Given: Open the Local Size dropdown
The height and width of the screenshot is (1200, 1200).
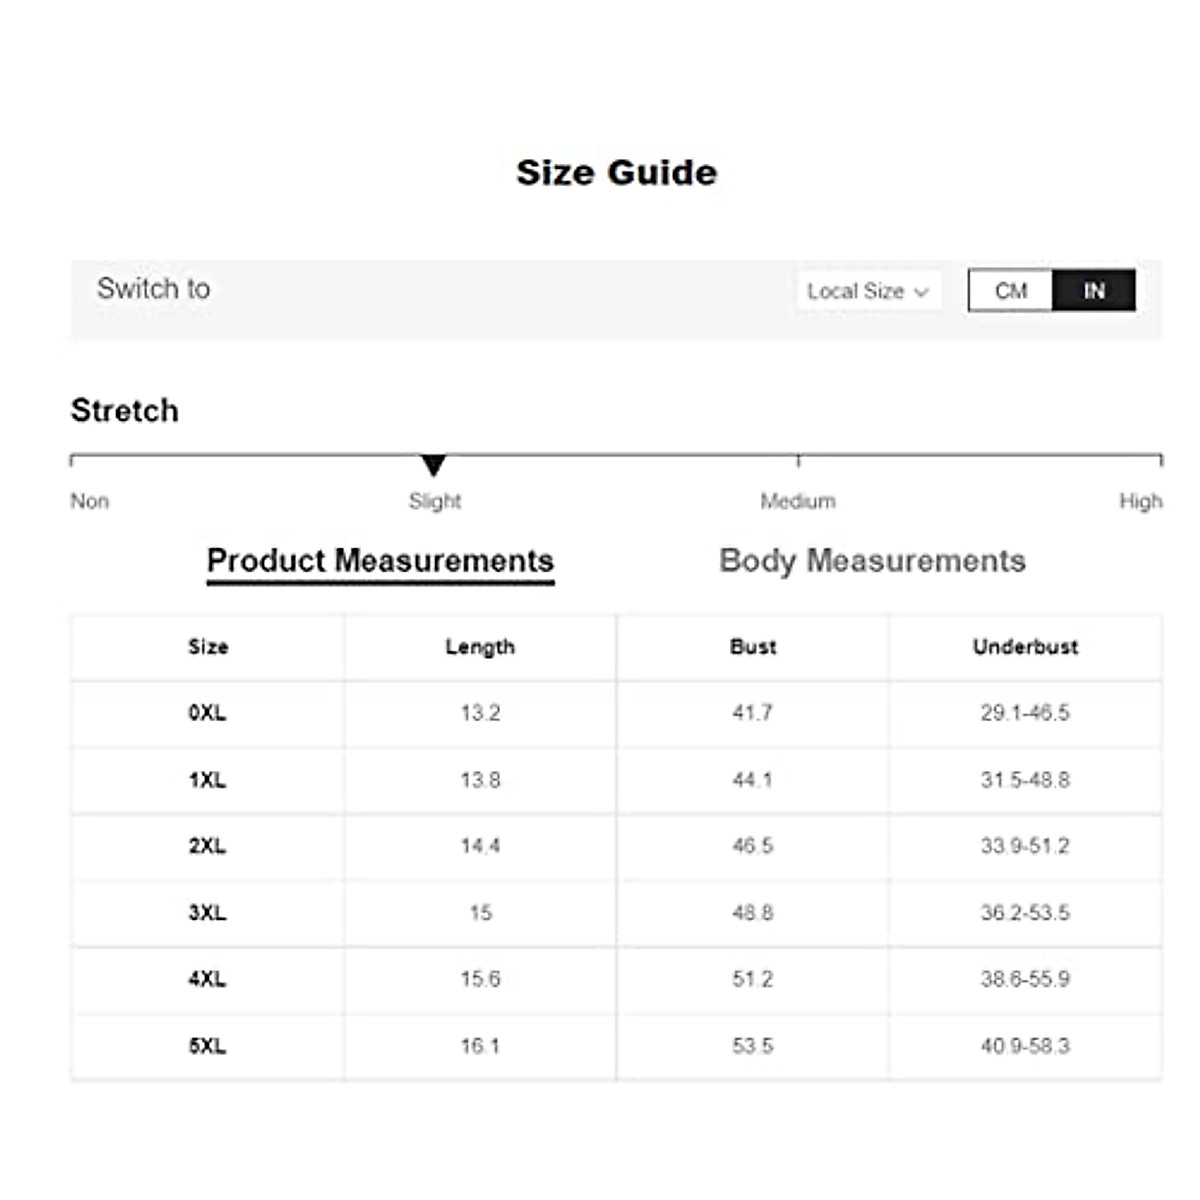Looking at the screenshot, I should 866,291.
